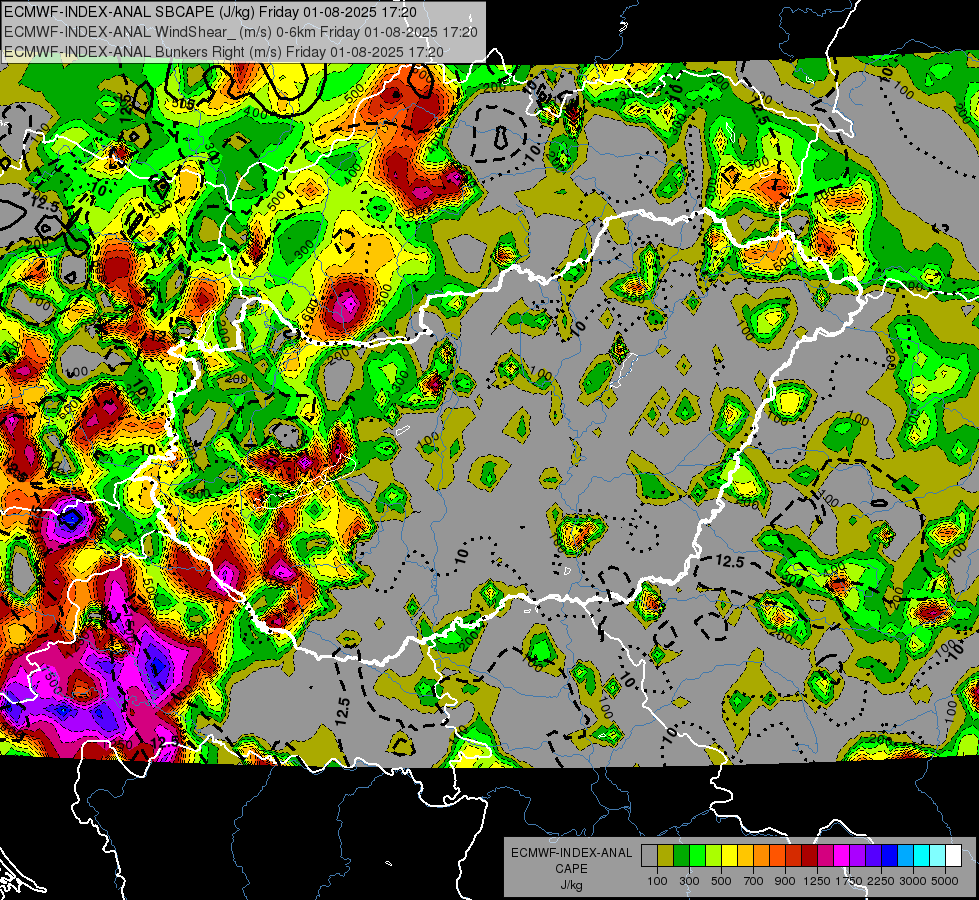Select the bright green legend swatch

tap(697, 856)
